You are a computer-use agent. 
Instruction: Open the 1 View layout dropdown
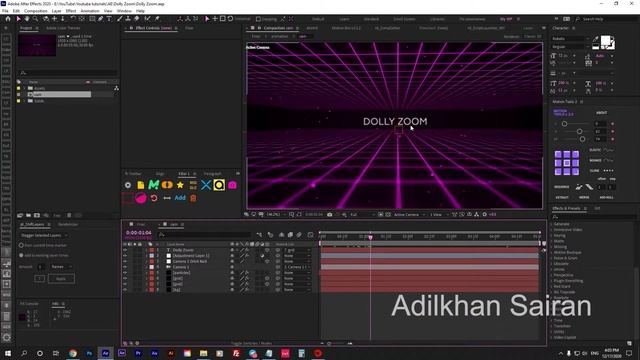(x=439, y=214)
